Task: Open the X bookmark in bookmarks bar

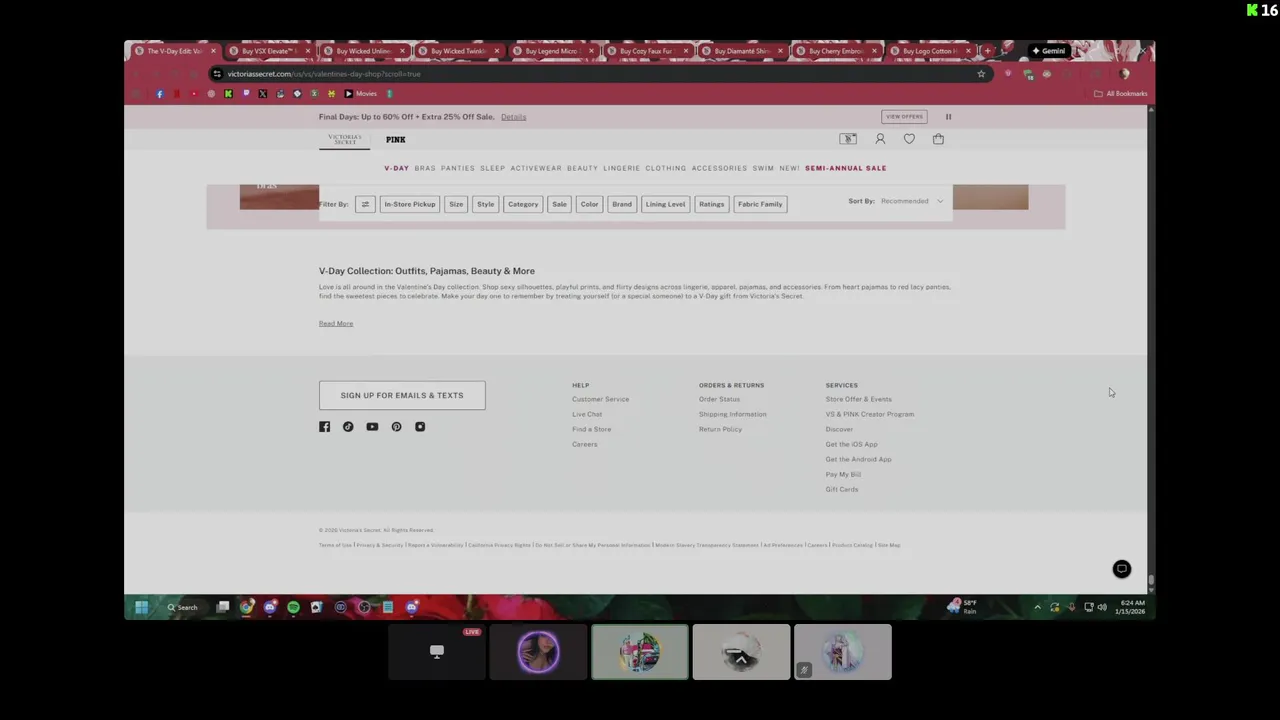Action: (x=263, y=94)
